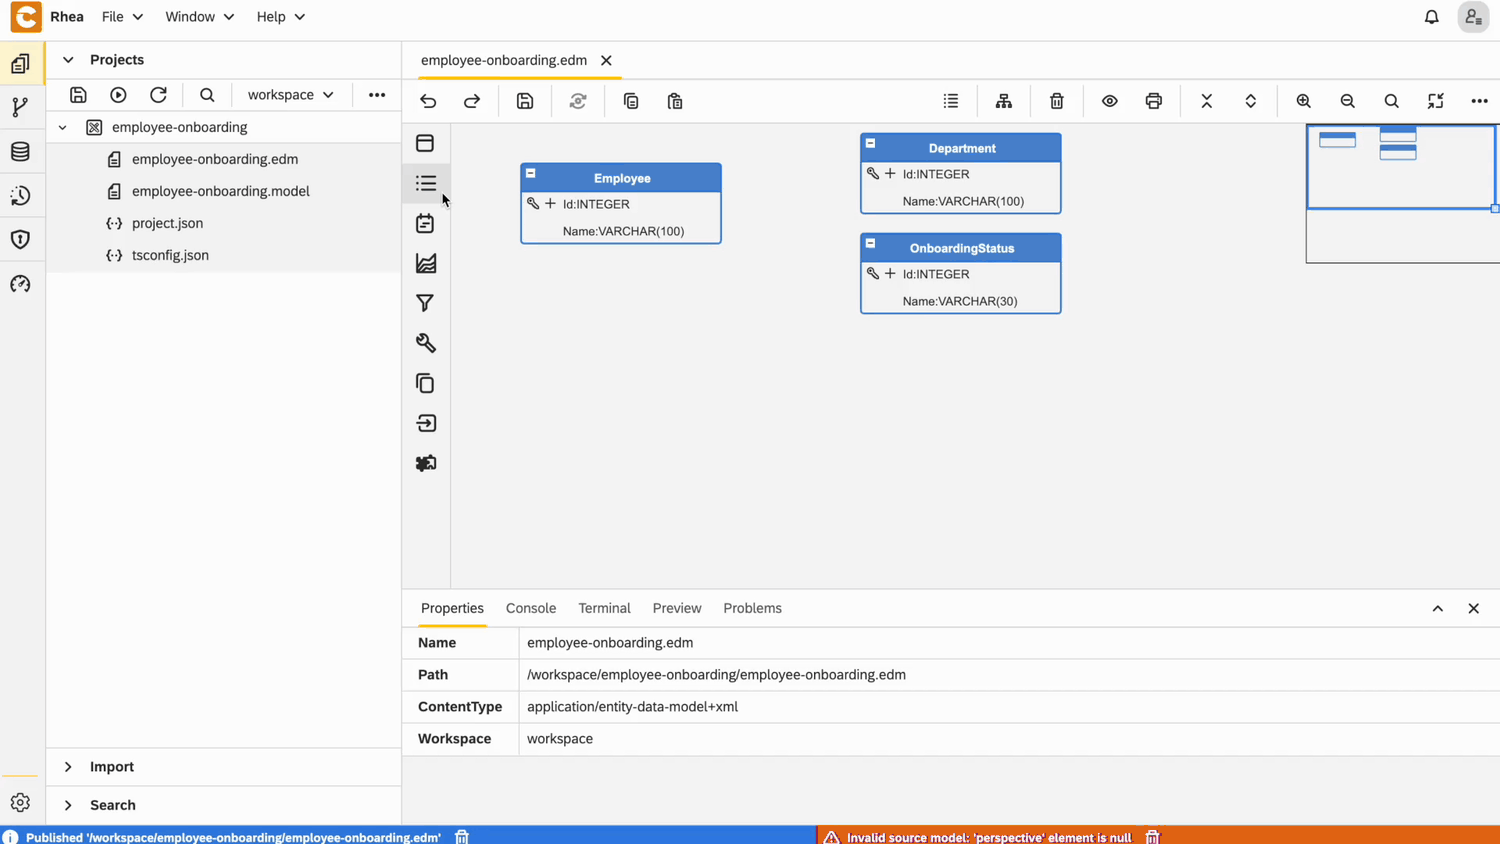
Task: Collapse the employee-onboarding project tree
Action: point(63,128)
